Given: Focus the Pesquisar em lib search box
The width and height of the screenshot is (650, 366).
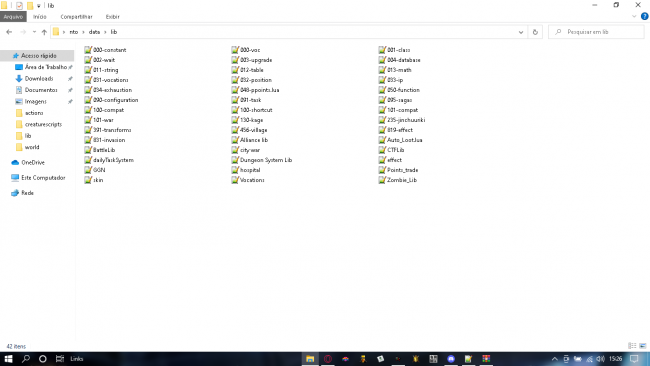Looking at the screenshot, I should (x=596, y=32).
